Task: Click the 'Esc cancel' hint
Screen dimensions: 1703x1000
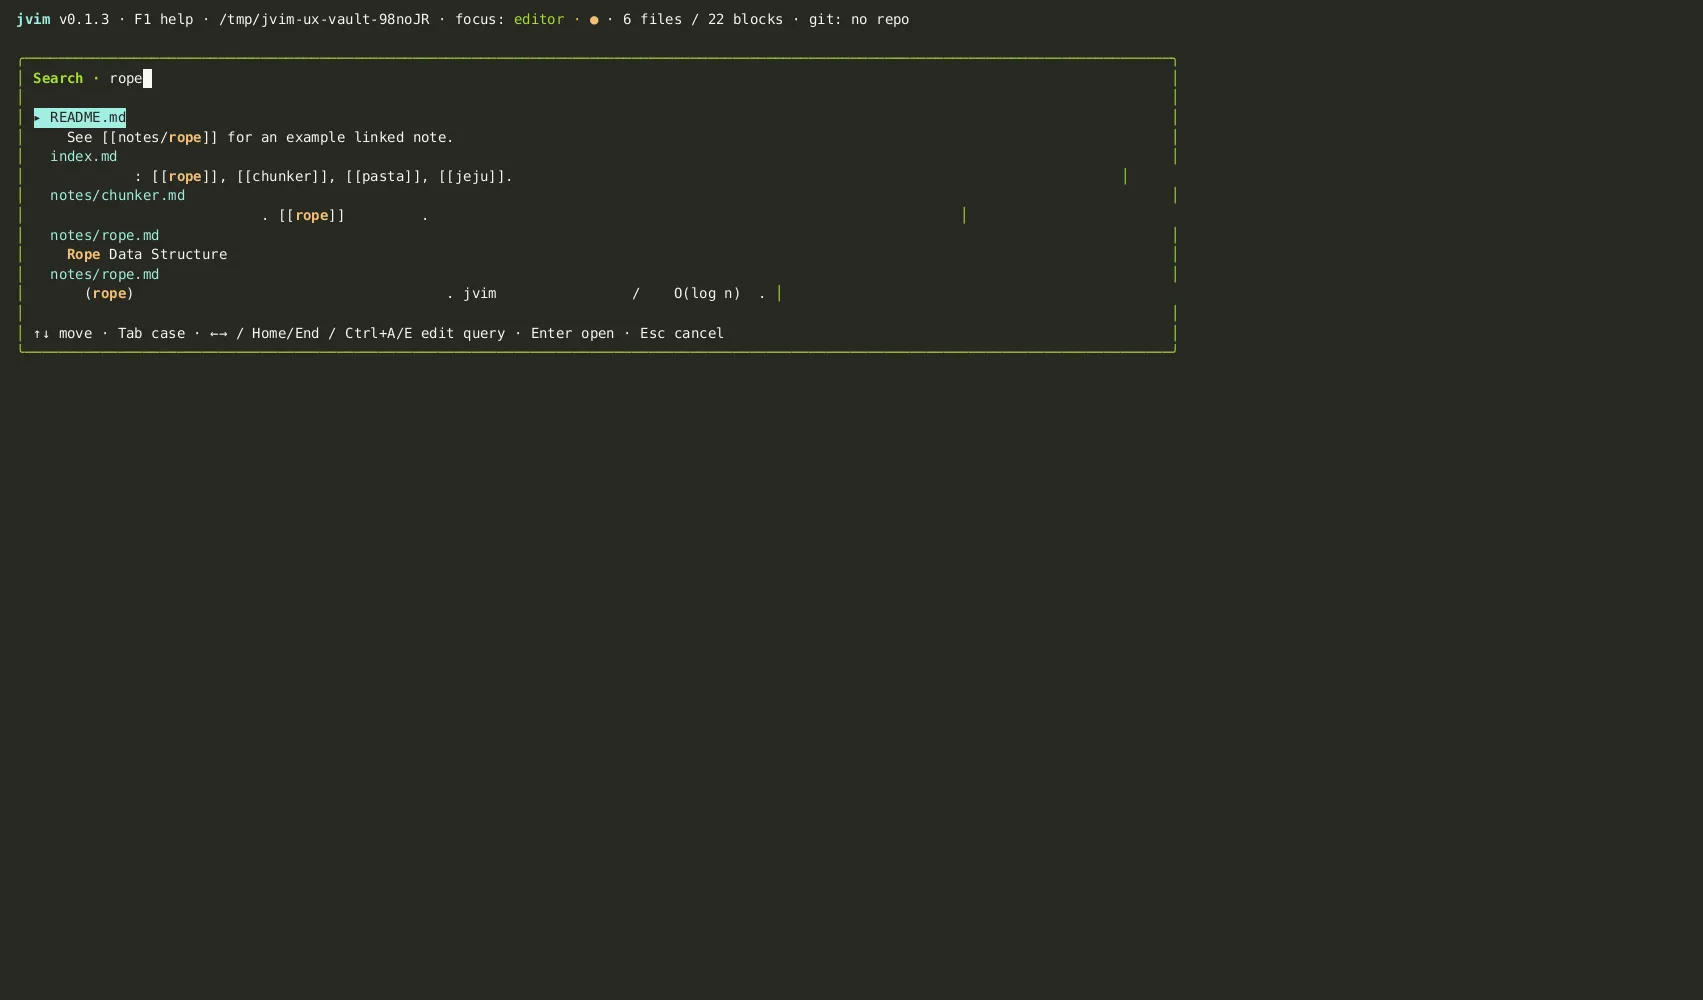Action: 682,333
